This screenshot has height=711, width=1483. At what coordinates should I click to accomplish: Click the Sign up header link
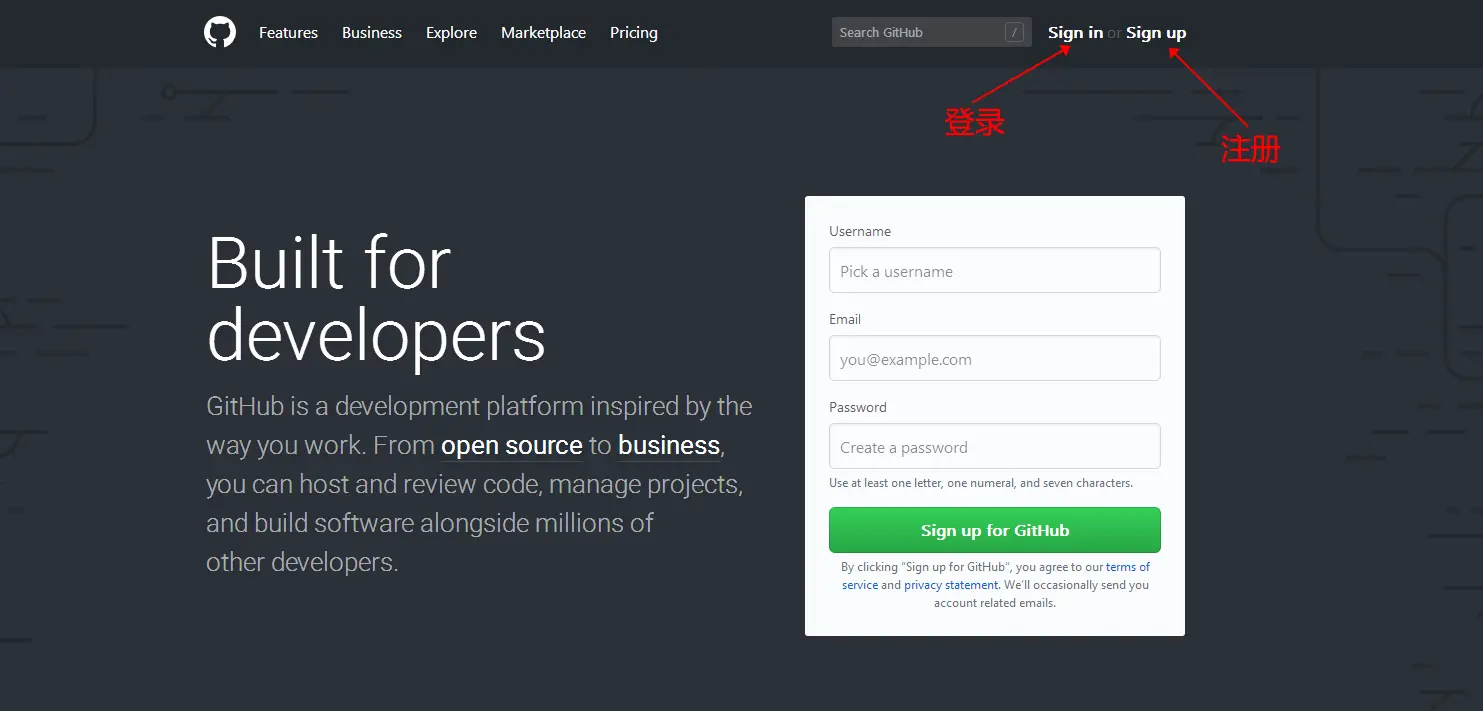(x=1156, y=33)
